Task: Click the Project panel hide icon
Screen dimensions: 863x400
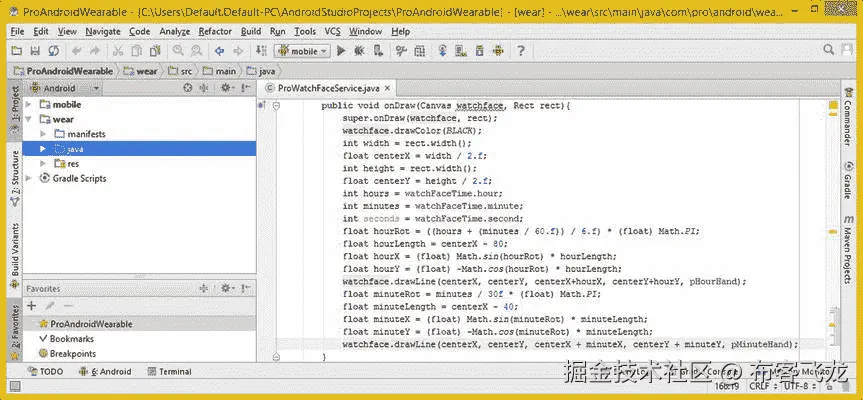Action: pos(245,88)
